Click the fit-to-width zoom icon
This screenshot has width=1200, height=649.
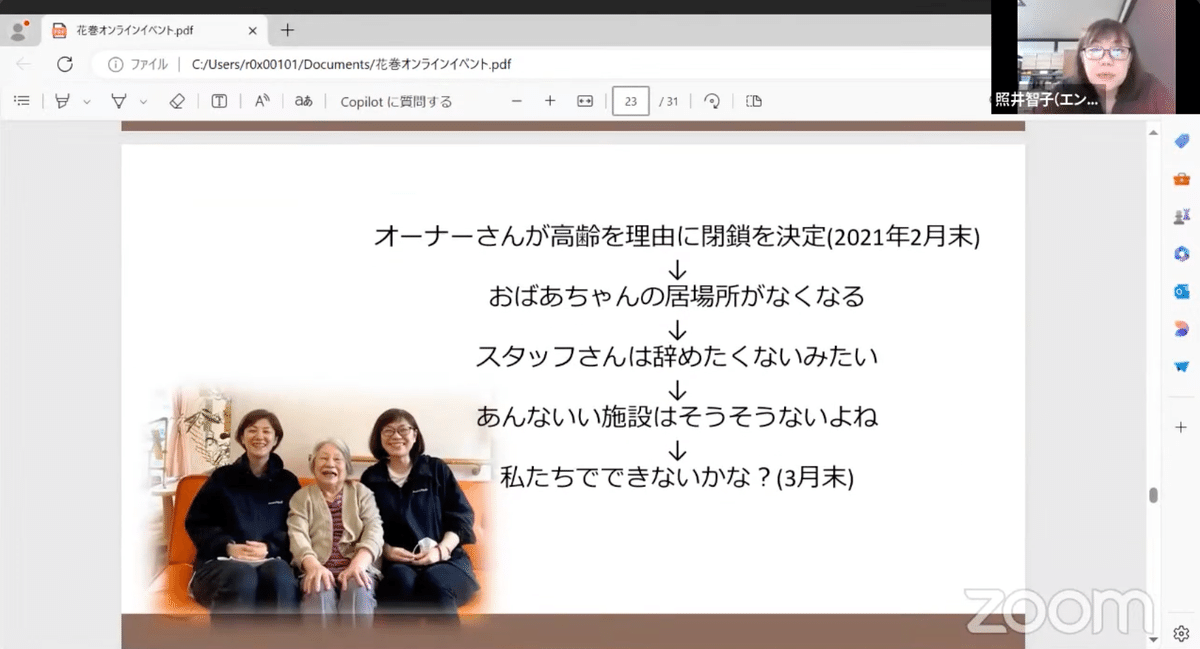tap(586, 101)
